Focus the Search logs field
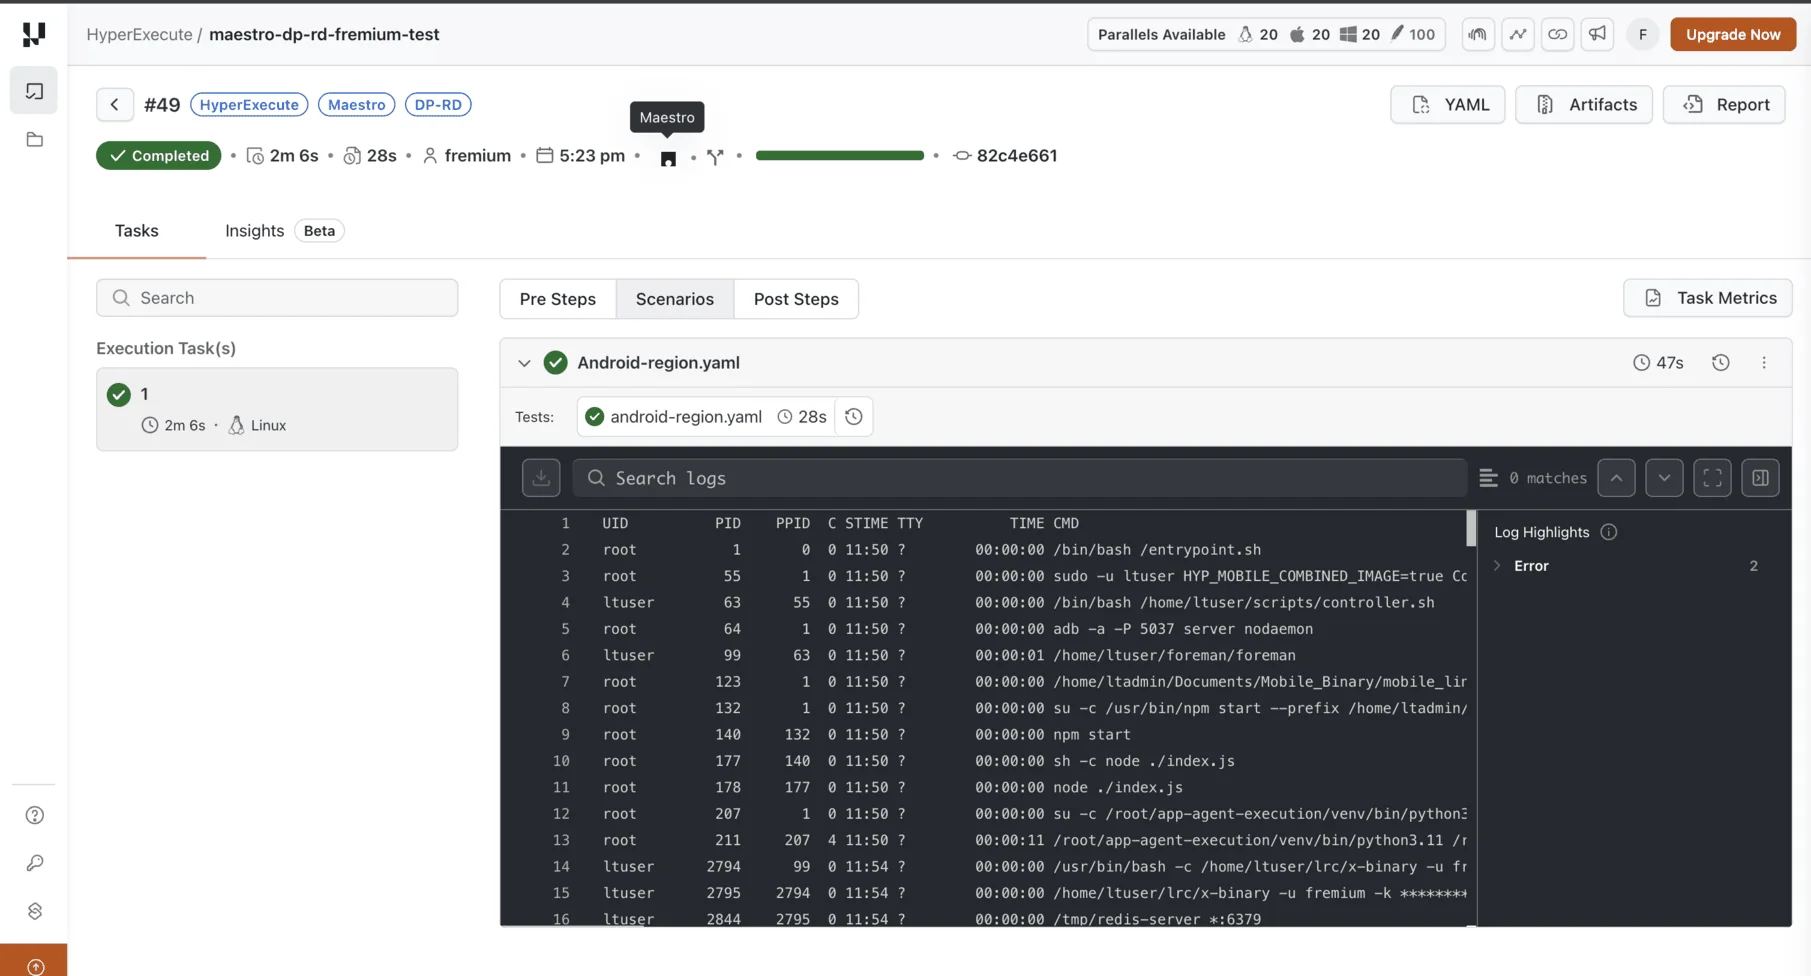1811x976 pixels. pos(1019,478)
